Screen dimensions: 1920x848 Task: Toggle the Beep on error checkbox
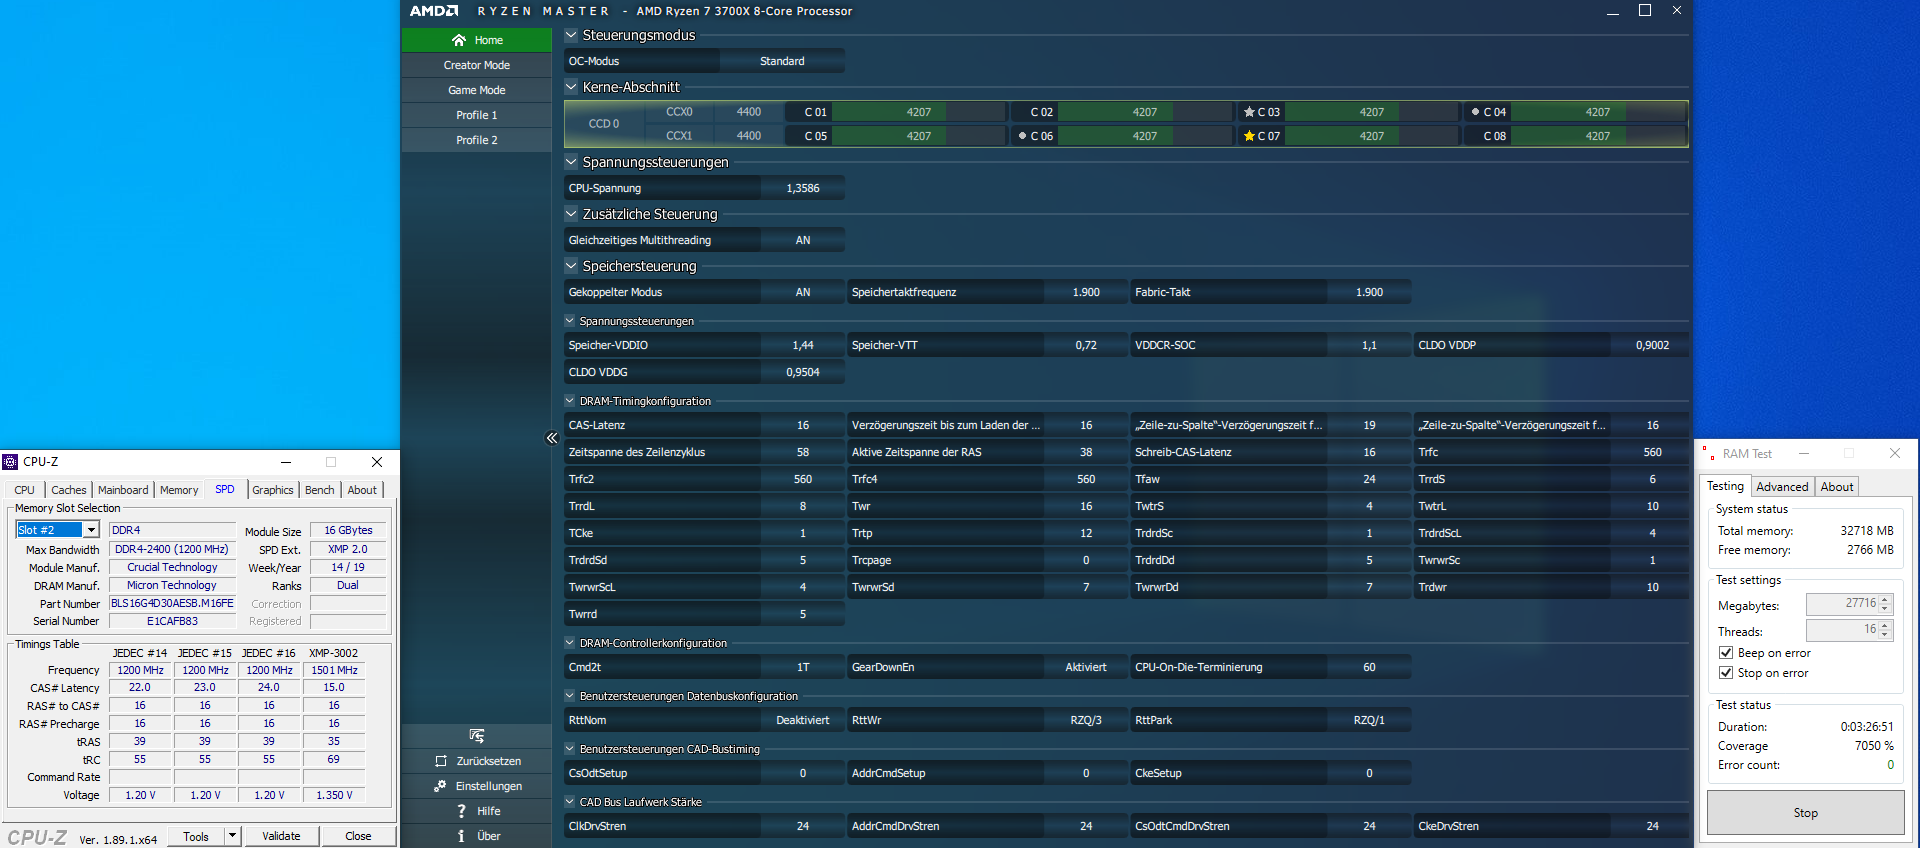(1726, 653)
